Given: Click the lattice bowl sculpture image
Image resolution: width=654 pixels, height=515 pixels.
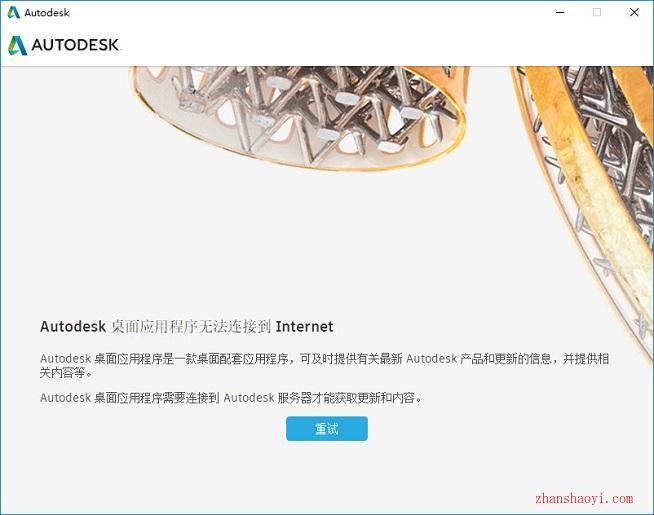Looking at the screenshot, I should pos(298,117).
